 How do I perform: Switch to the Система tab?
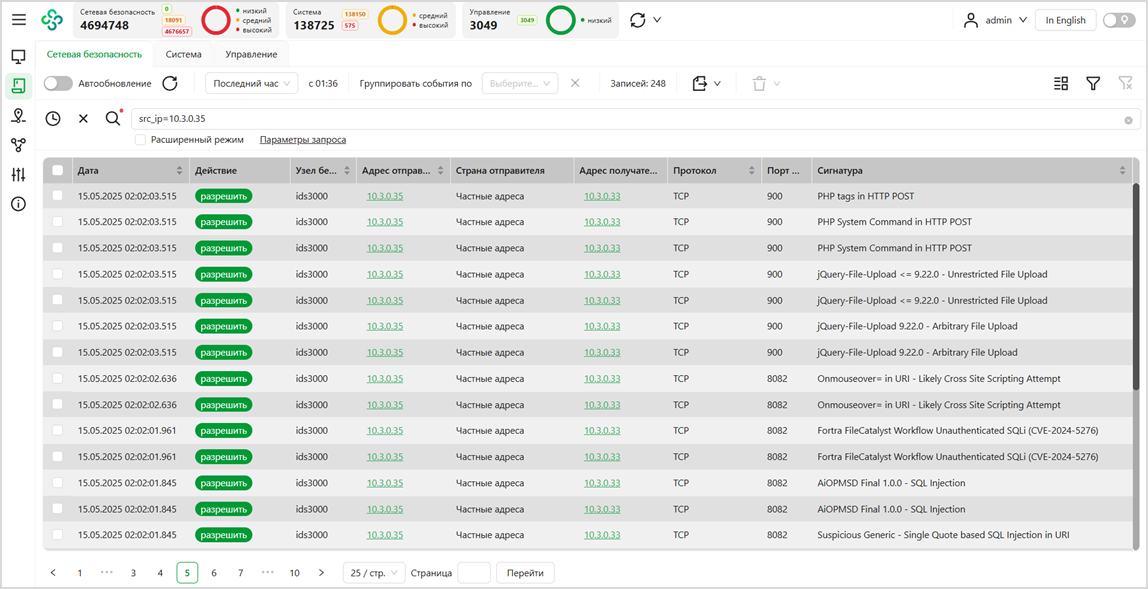click(x=183, y=54)
